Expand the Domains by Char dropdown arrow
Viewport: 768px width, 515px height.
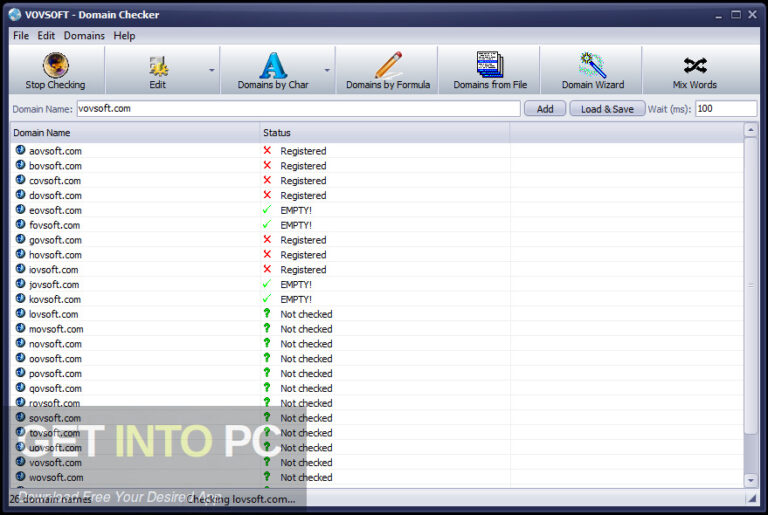tap(327, 70)
